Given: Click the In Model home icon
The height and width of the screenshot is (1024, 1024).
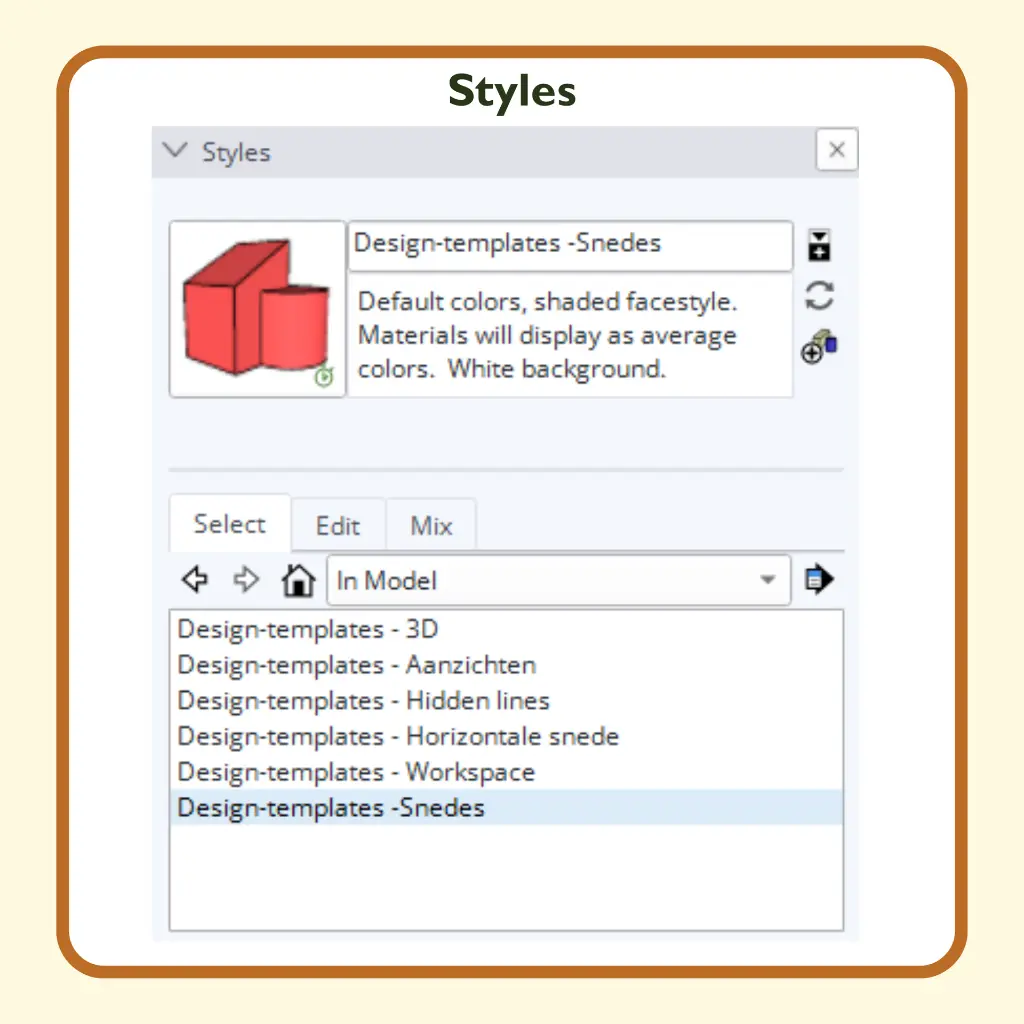Looking at the screenshot, I should pos(298,579).
